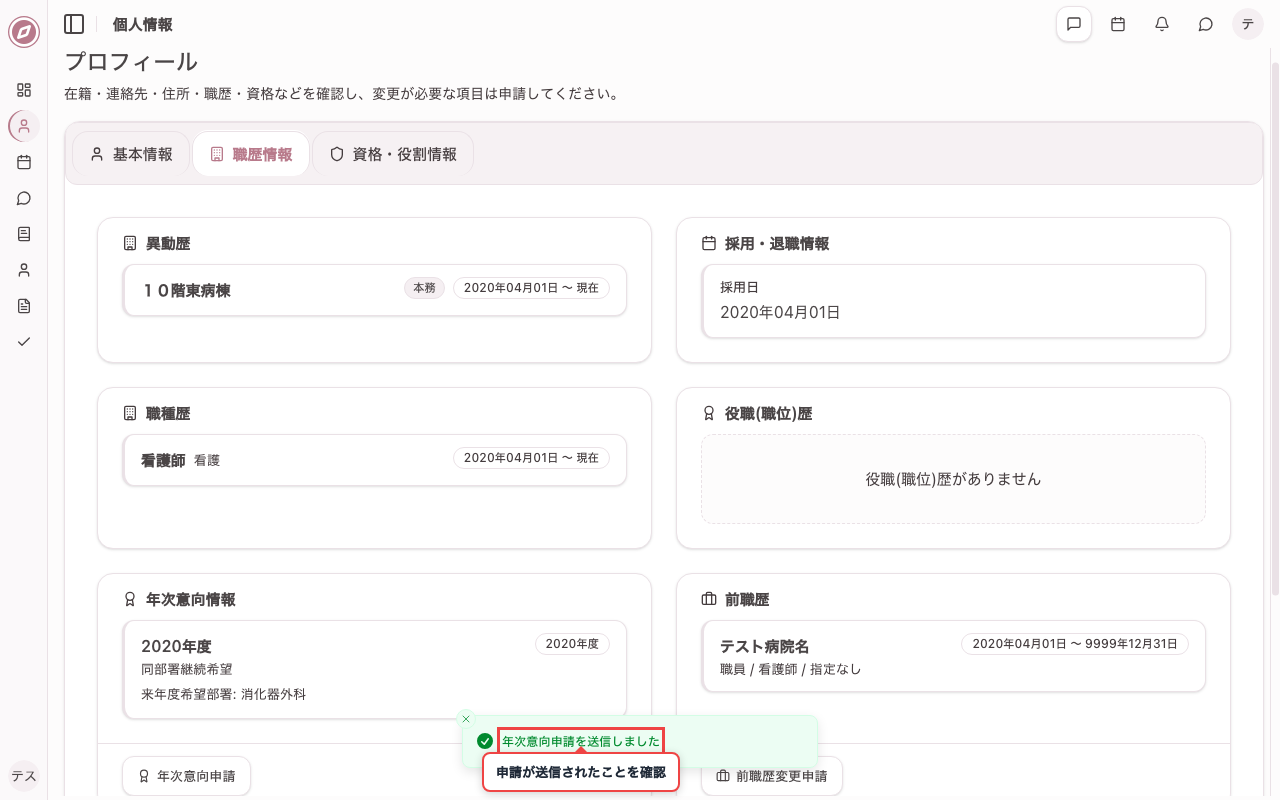Image resolution: width=1280 pixels, height=800 pixels.
Task: Click the 採用・退職情報 section heading
Action: (777, 243)
